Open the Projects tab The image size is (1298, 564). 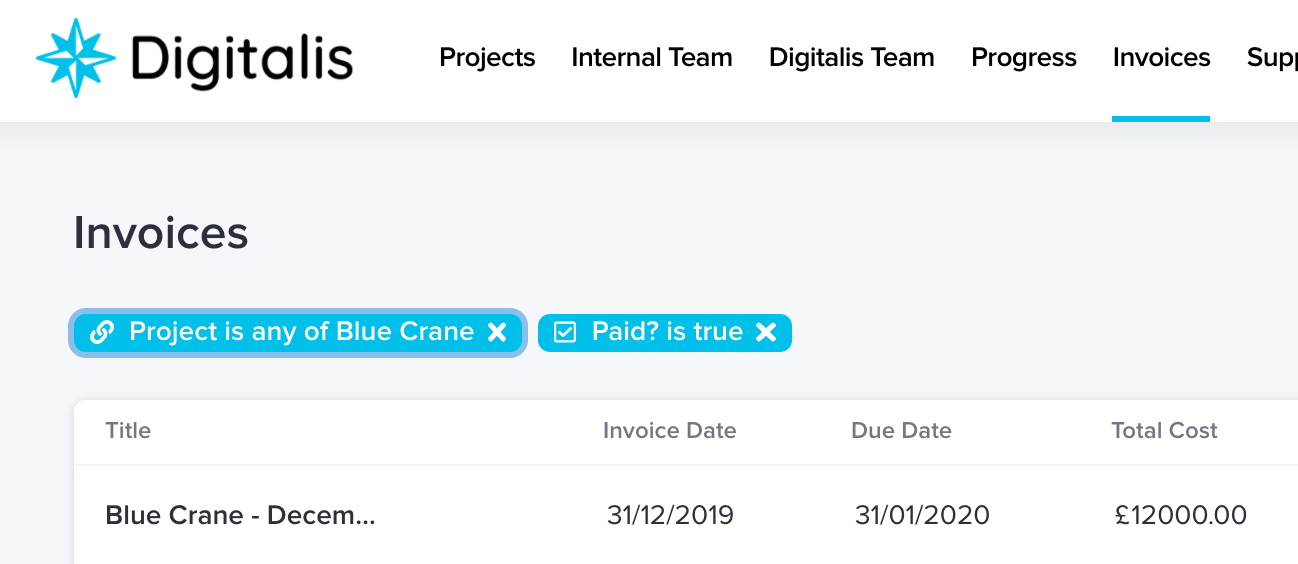tap(487, 58)
